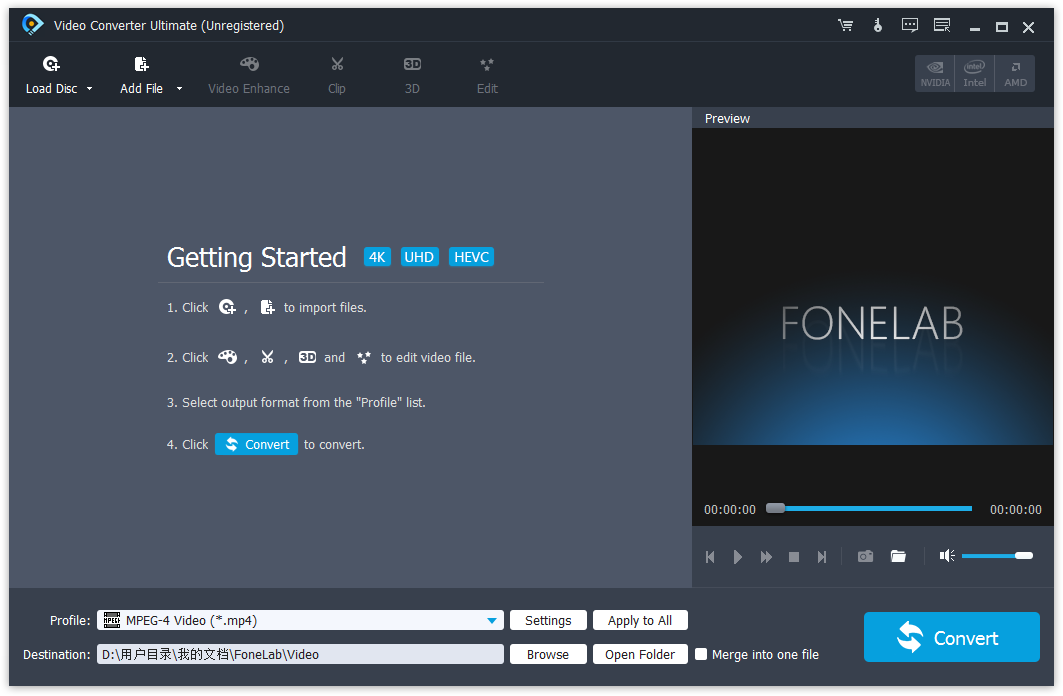Click Apply to All button
The image size is (1063, 696).
tap(640, 620)
